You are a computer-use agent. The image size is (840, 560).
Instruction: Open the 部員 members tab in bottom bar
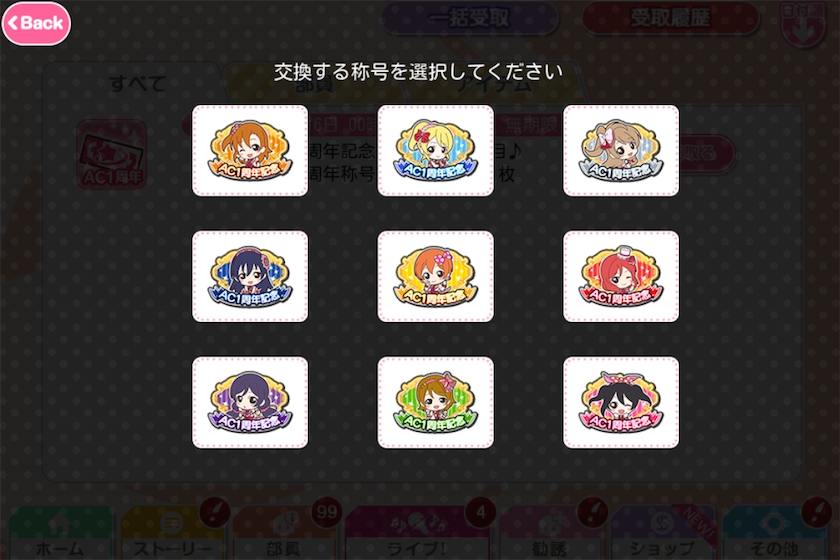tap(284, 534)
